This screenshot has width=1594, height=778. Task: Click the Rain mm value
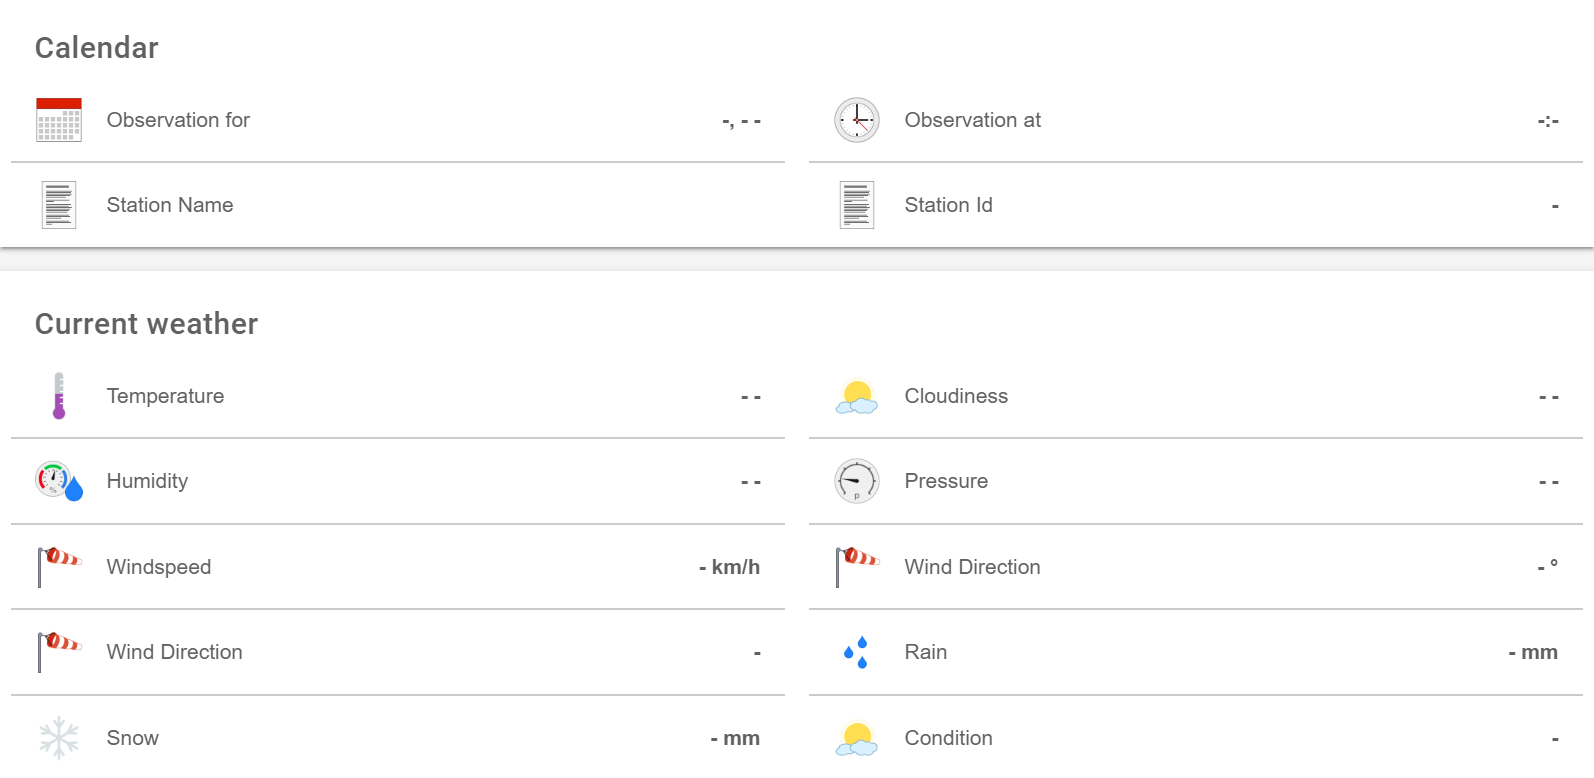coord(1533,652)
